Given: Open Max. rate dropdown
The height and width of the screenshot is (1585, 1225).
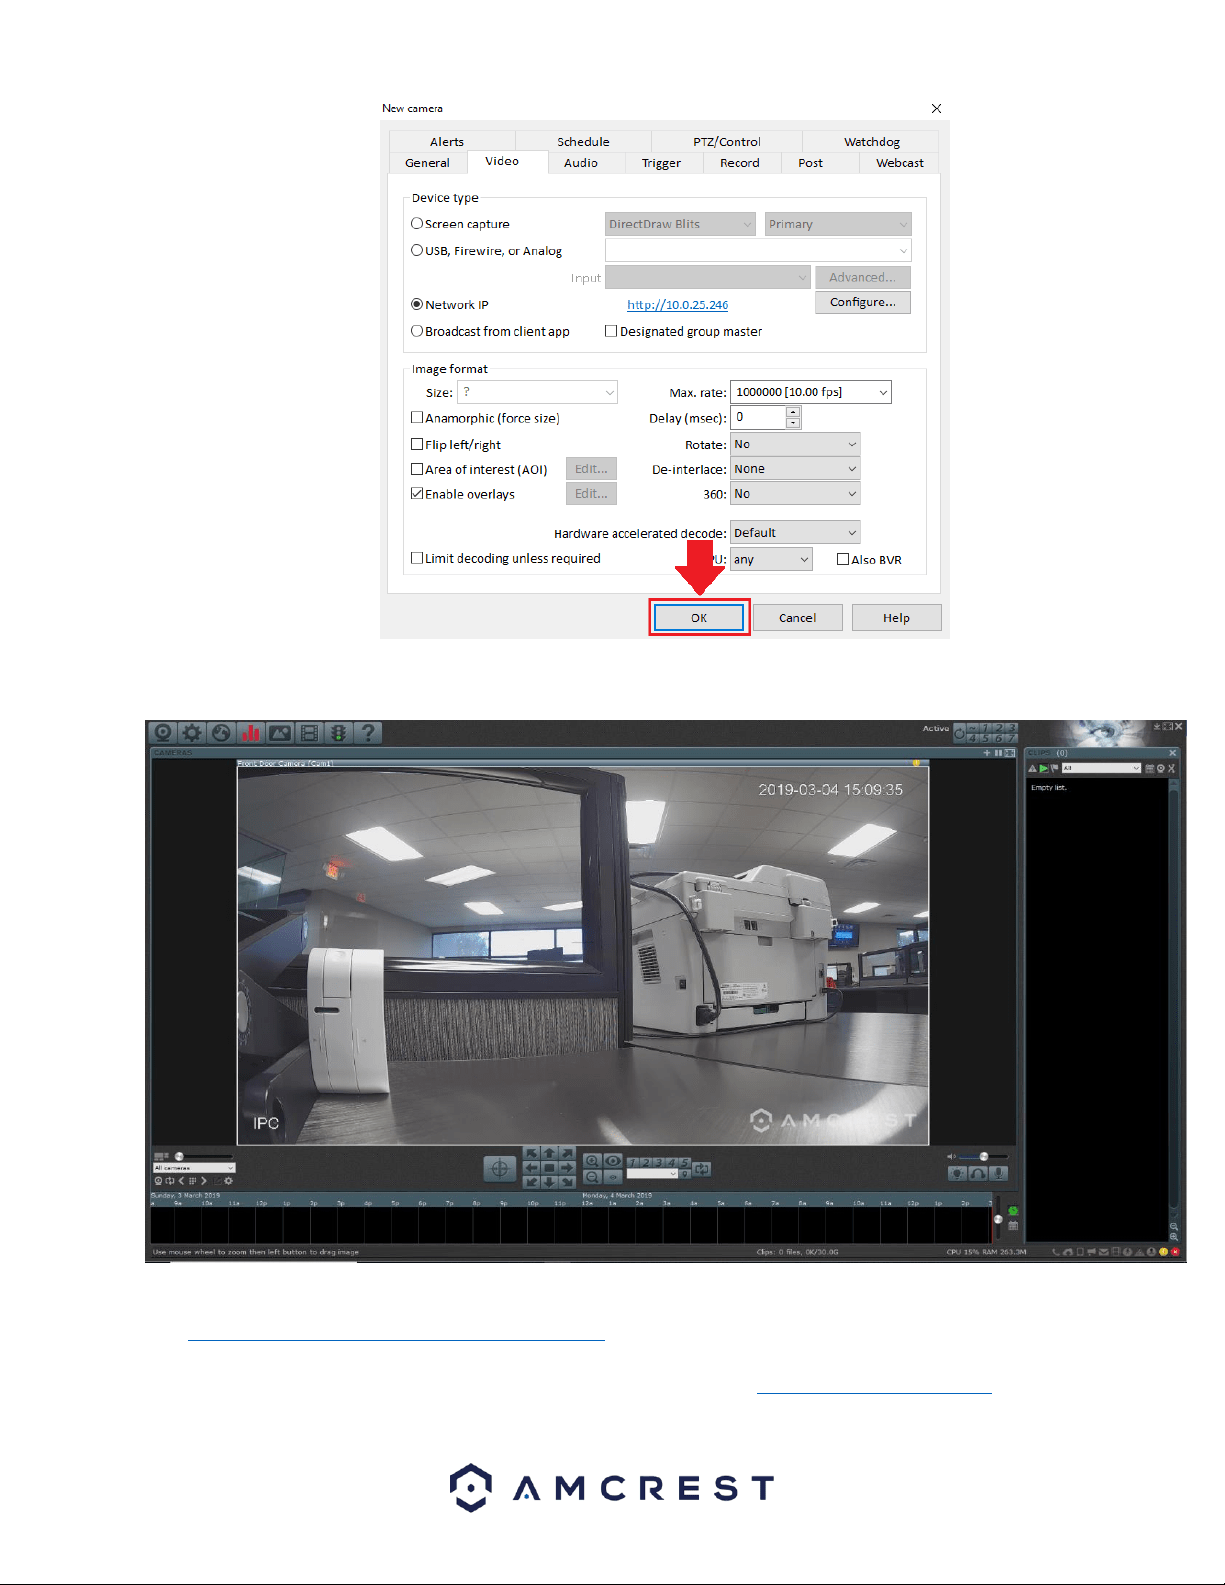Looking at the screenshot, I should coord(810,392).
